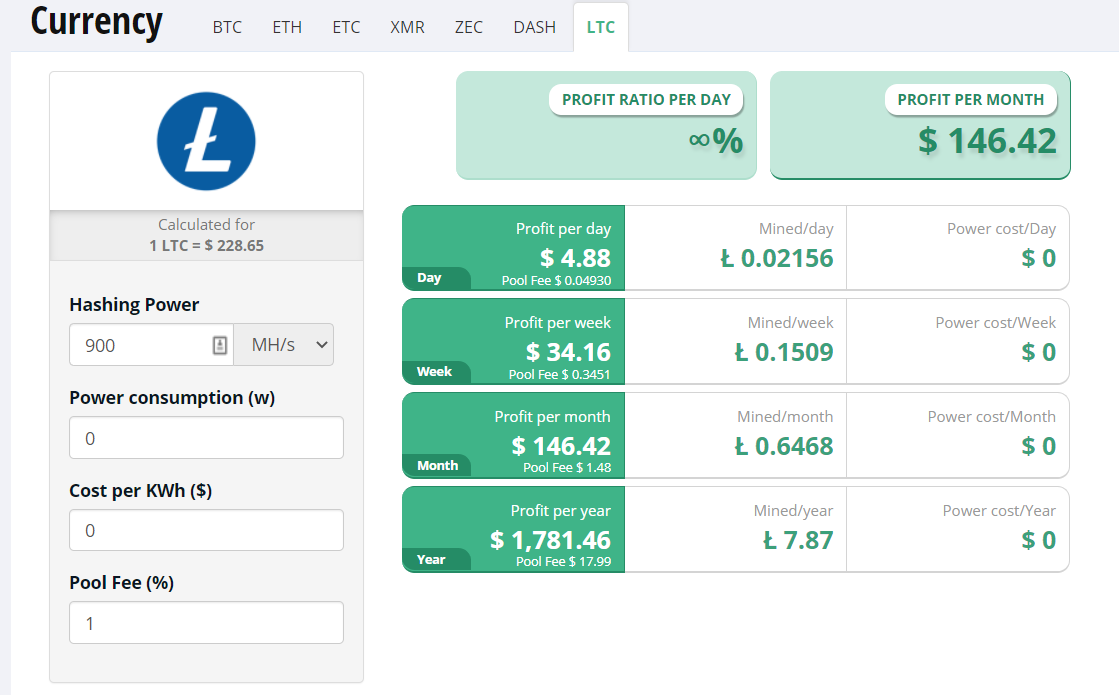Click the Power cost/Day $ 0 value

click(x=1038, y=258)
